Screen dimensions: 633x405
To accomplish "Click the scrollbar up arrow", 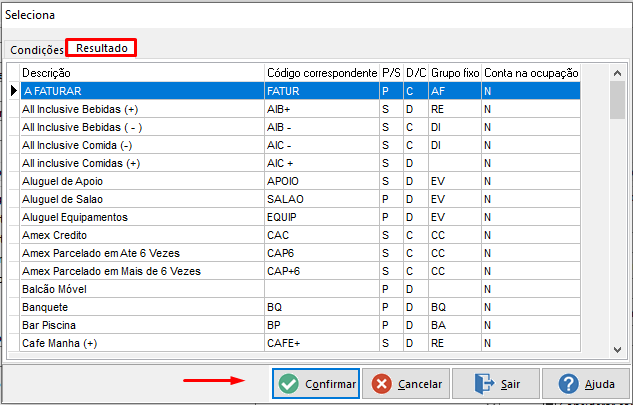I will 617,73.
